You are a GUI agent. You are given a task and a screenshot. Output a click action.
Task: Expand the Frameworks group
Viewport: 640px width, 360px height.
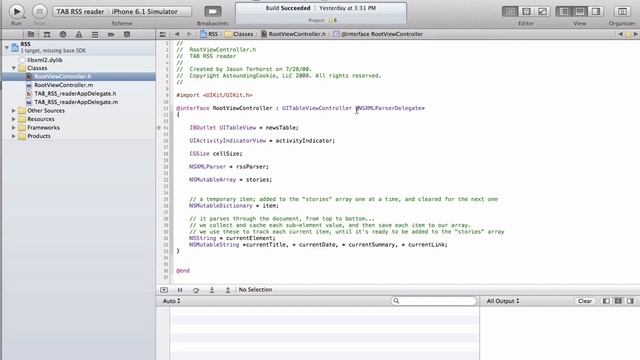pos(14,128)
